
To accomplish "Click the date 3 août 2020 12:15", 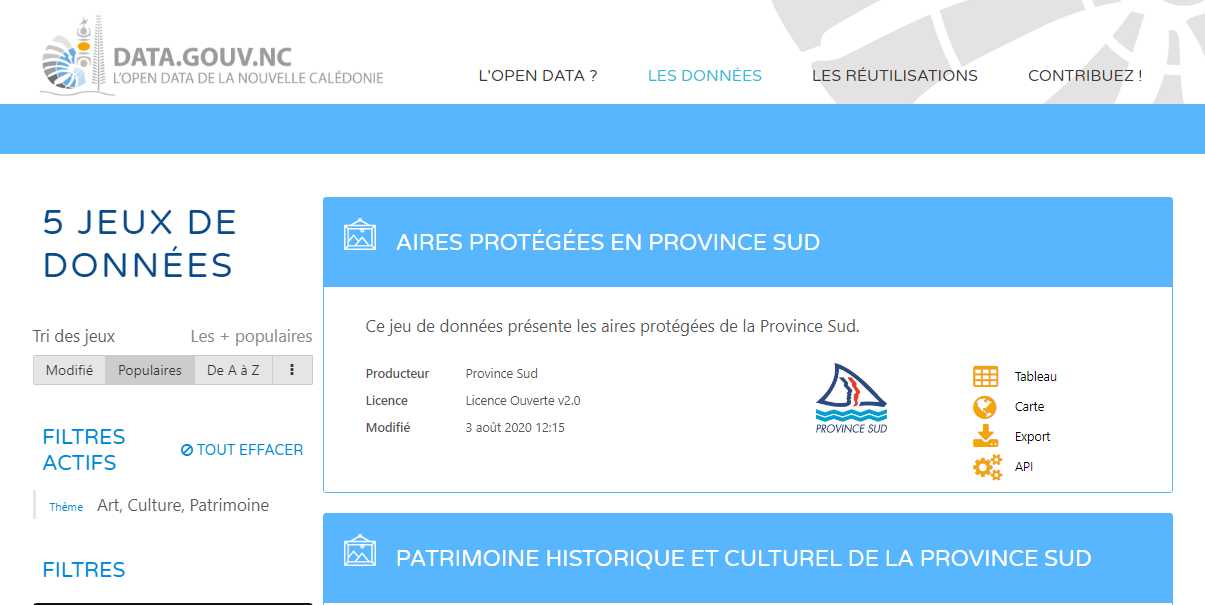I will 515,428.
